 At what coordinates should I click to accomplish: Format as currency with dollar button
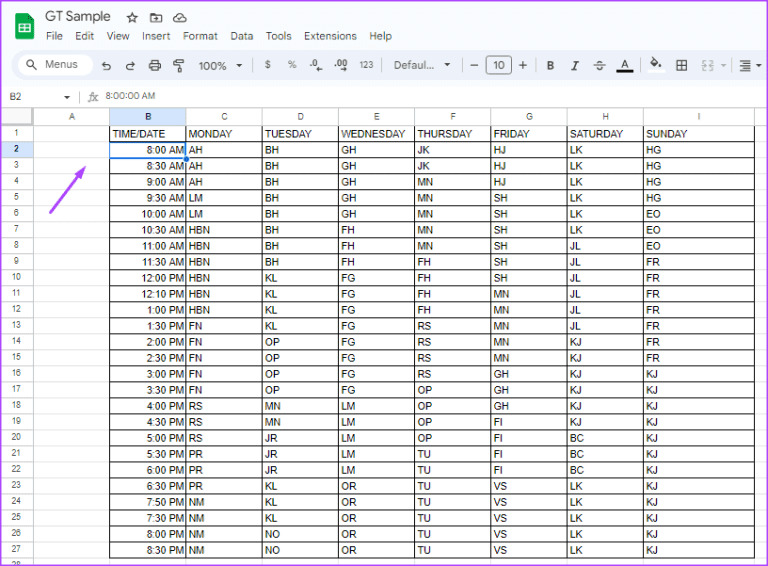[x=267, y=65]
